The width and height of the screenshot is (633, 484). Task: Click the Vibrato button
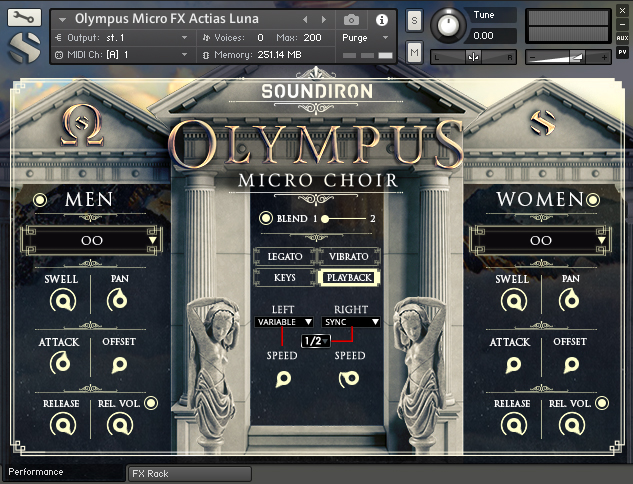pos(349,257)
